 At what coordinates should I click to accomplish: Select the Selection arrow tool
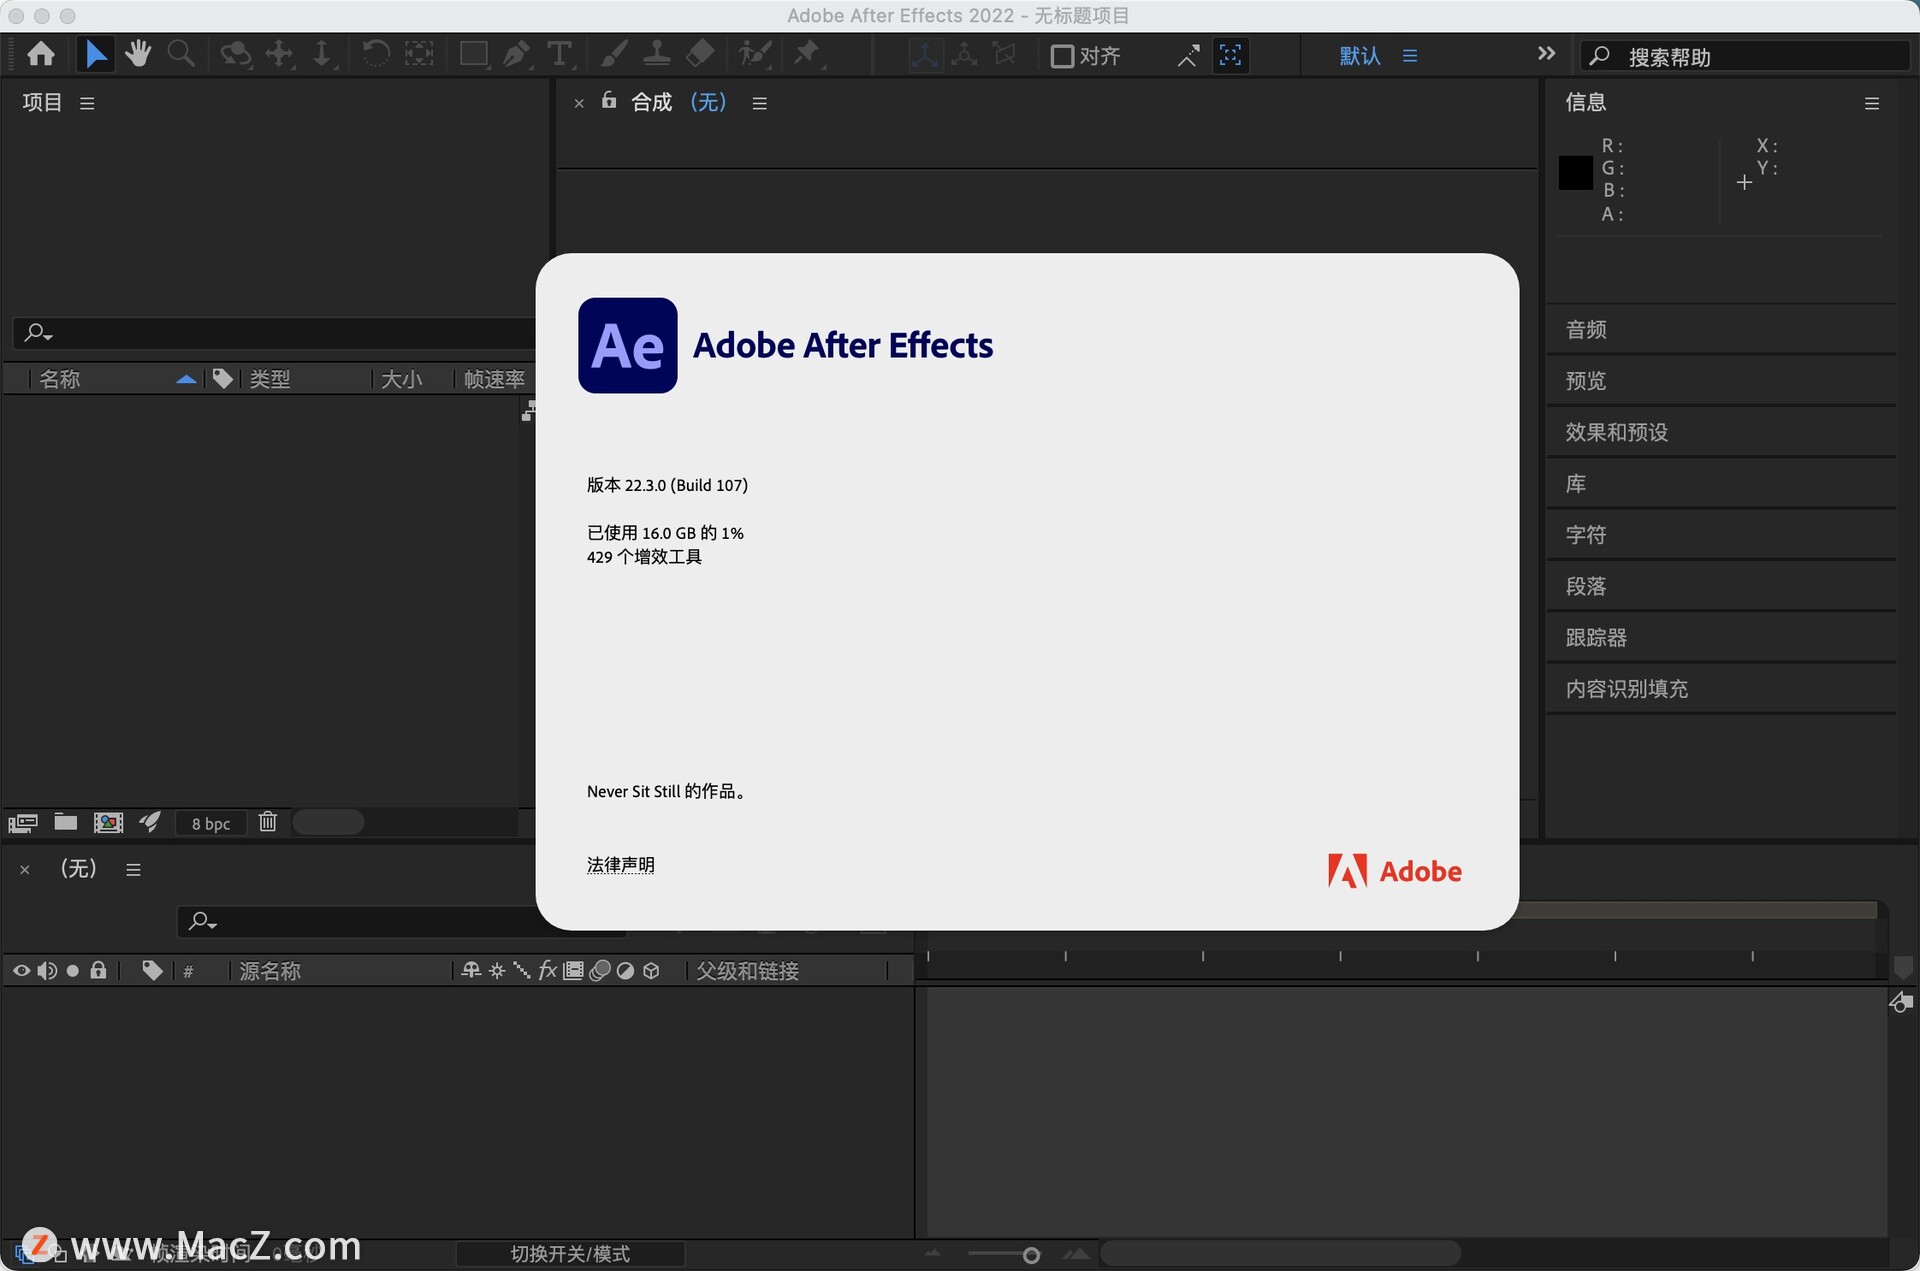pos(95,54)
